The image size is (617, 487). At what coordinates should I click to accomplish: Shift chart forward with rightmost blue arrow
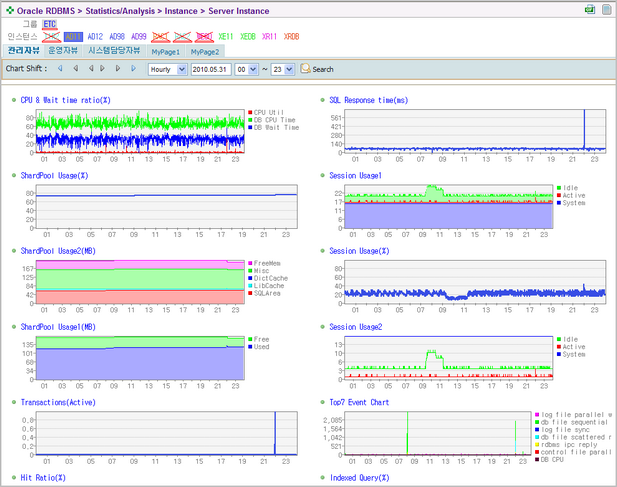[x=133, y=68]
